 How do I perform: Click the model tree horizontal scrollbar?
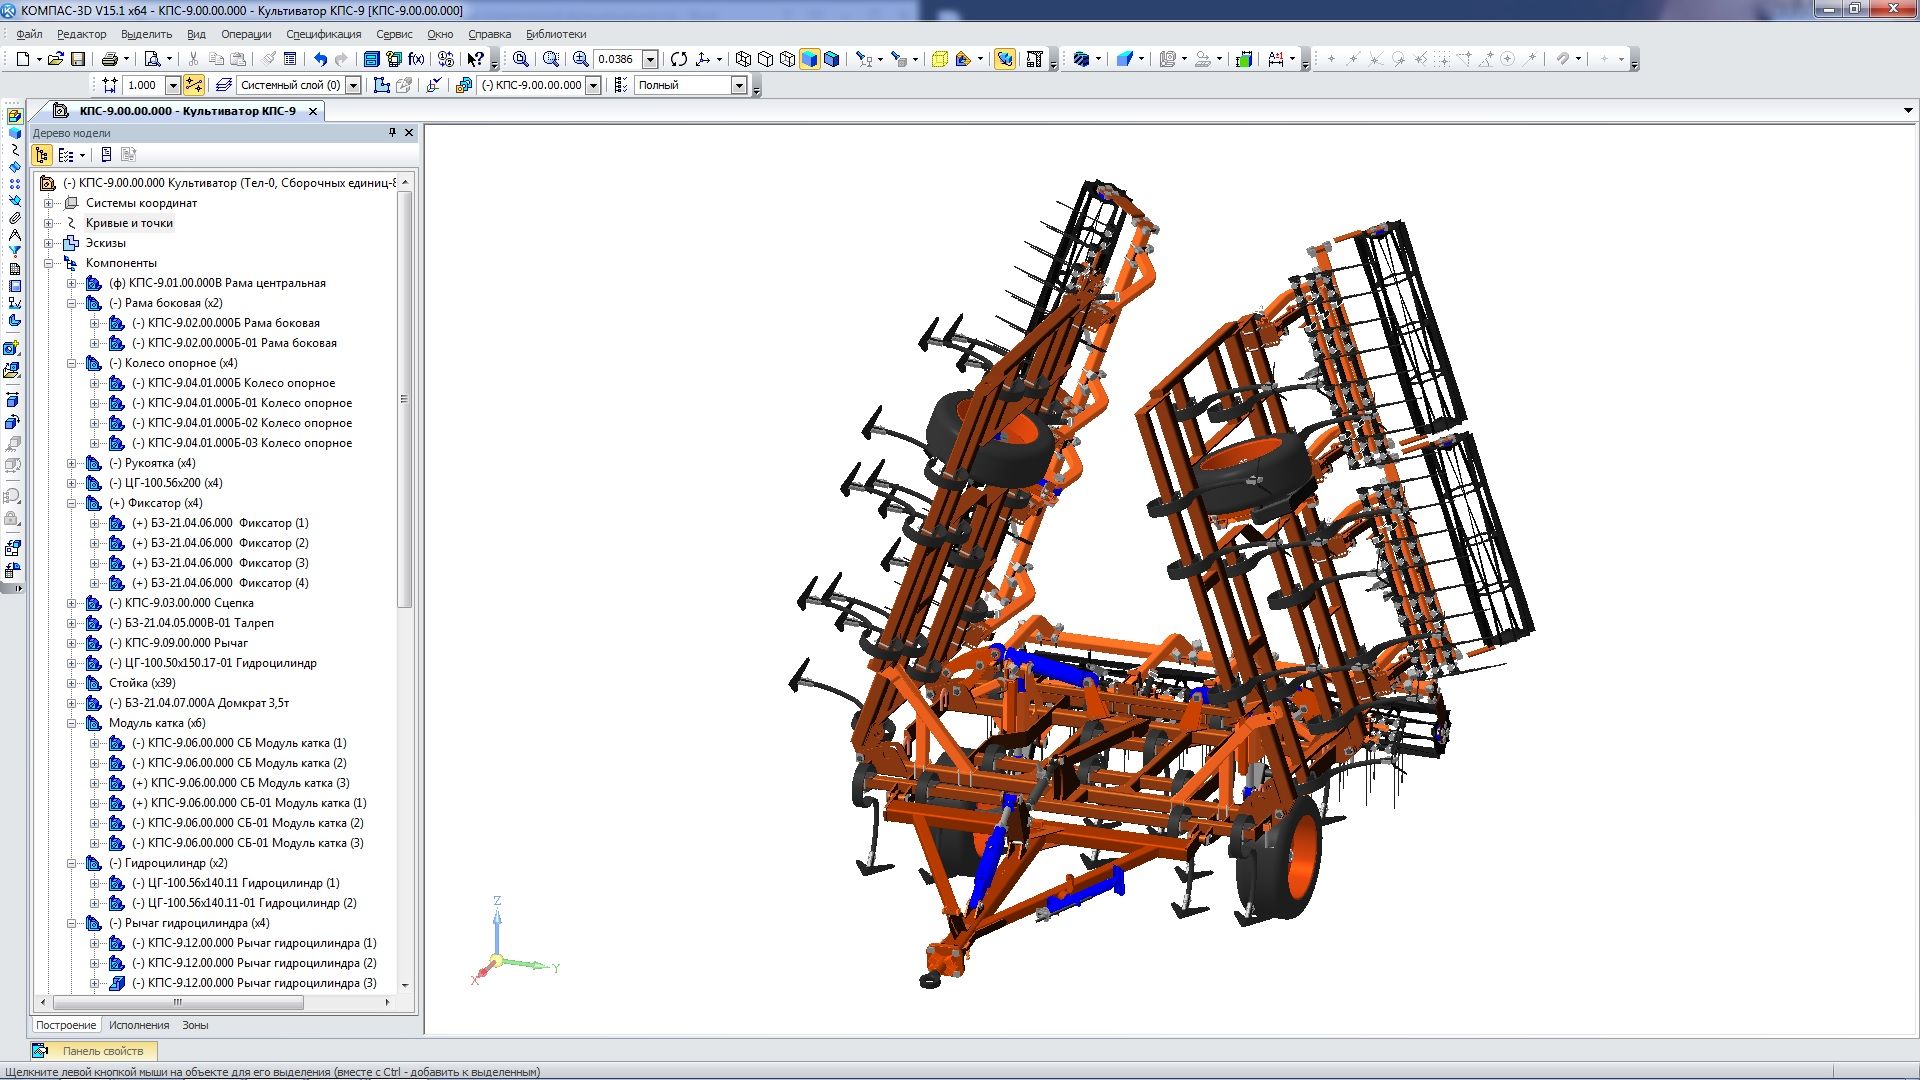click(177, 1002)
